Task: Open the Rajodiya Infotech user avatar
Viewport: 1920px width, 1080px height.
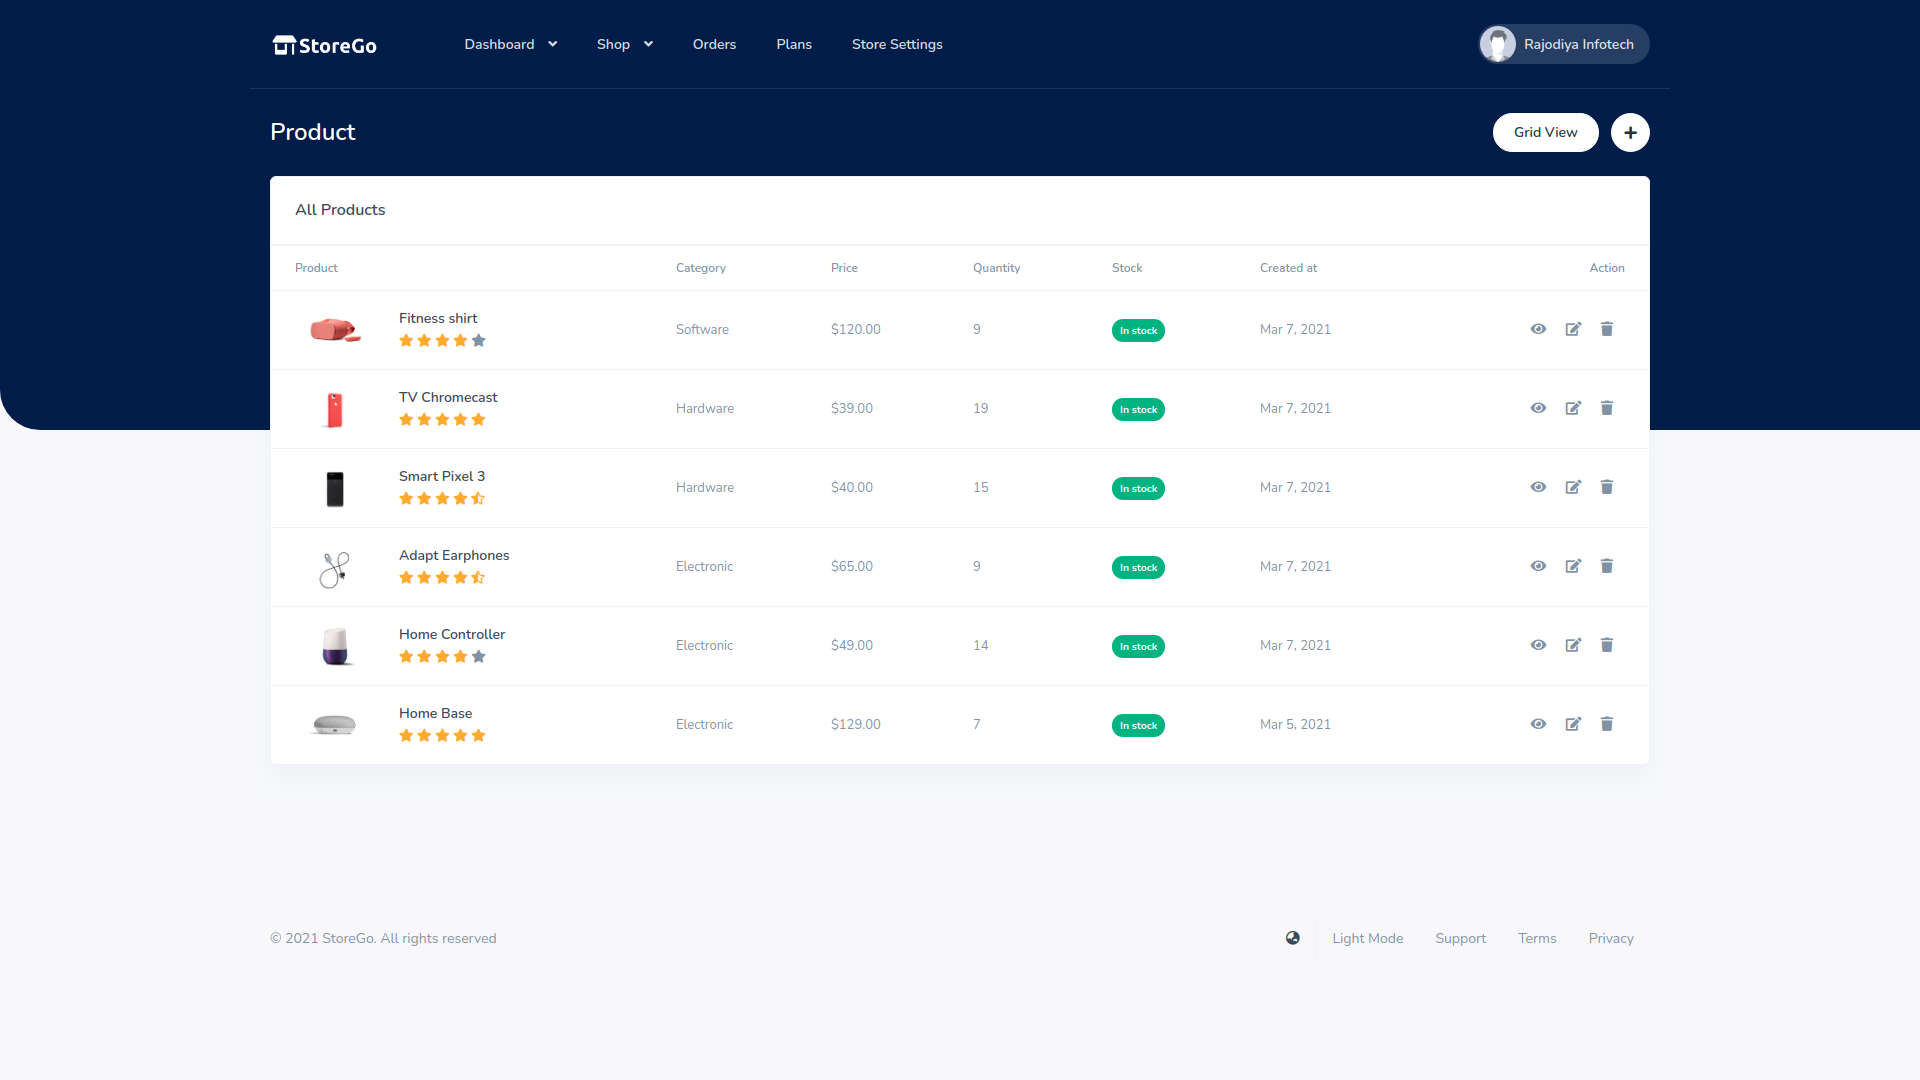Action: pos(1498,44)
